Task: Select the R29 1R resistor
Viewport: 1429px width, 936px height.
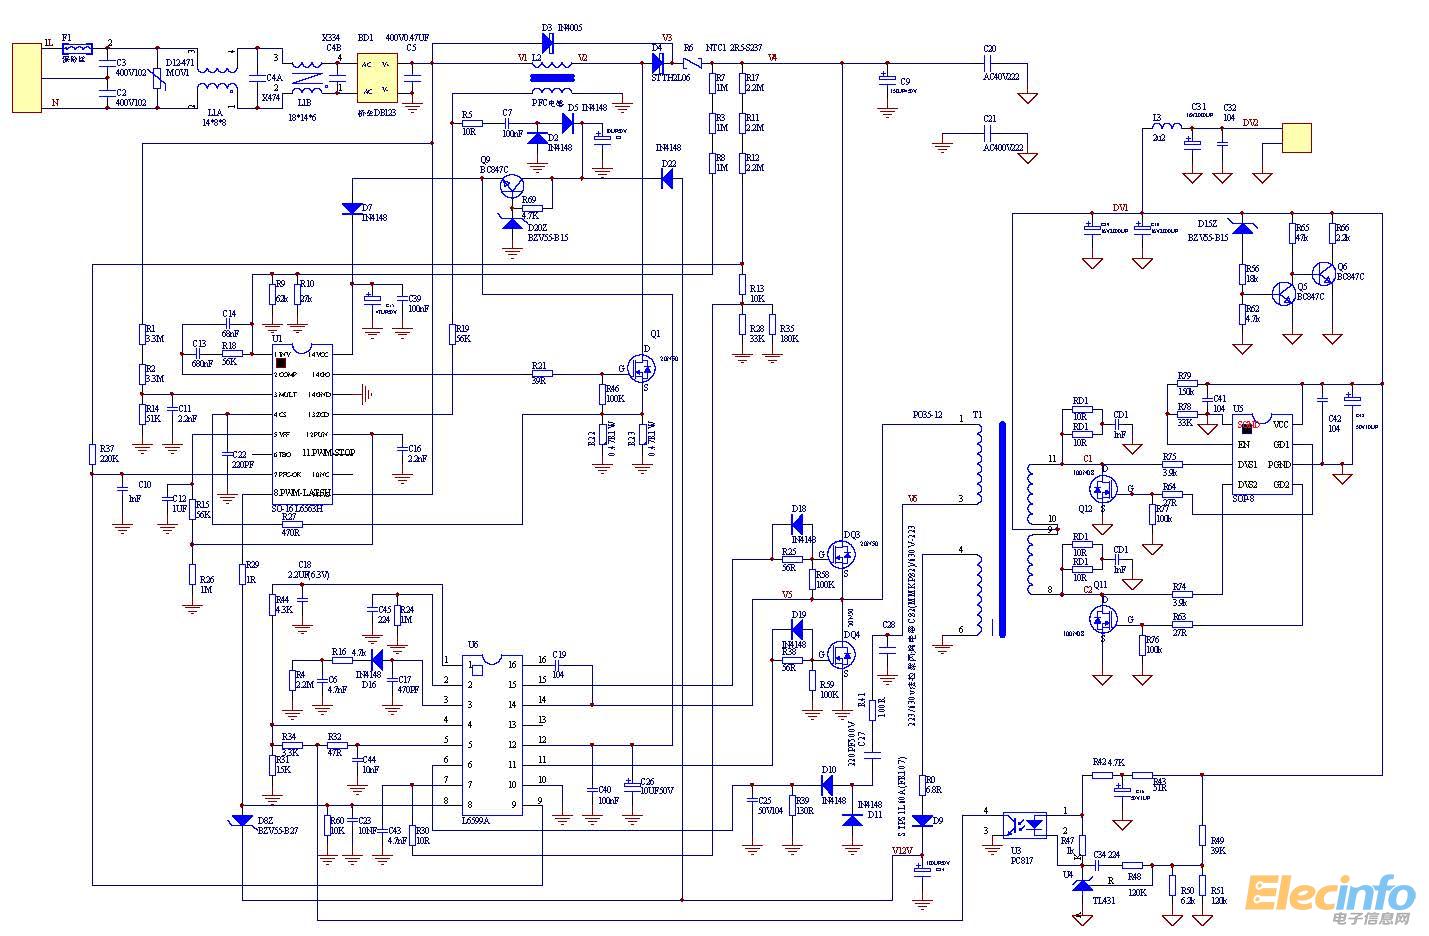Action: tap(241, 574)
